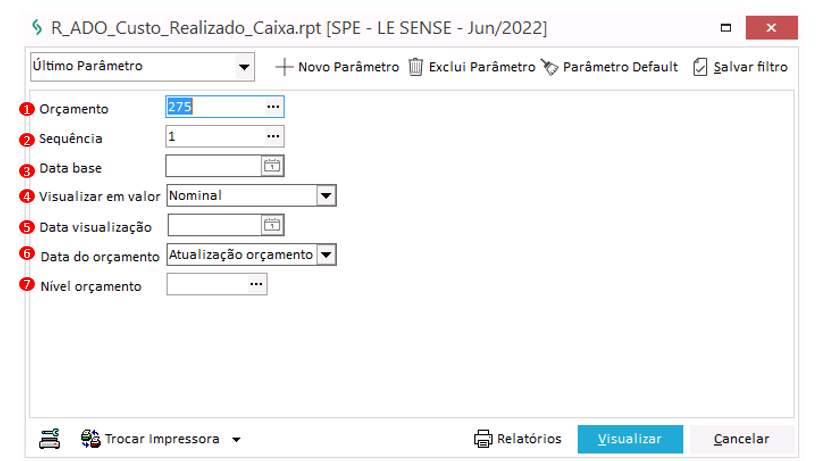The height and width of the screenshot is (461, 817).
Task: Open the Data do orçamento dropdown
Action: [x=325, y=255]
